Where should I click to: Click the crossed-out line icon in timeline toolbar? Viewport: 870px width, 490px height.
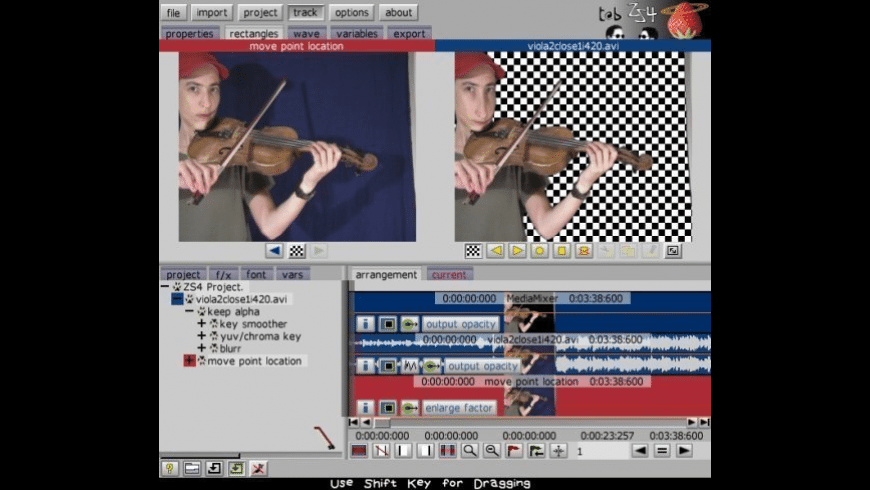click(381, 451)
